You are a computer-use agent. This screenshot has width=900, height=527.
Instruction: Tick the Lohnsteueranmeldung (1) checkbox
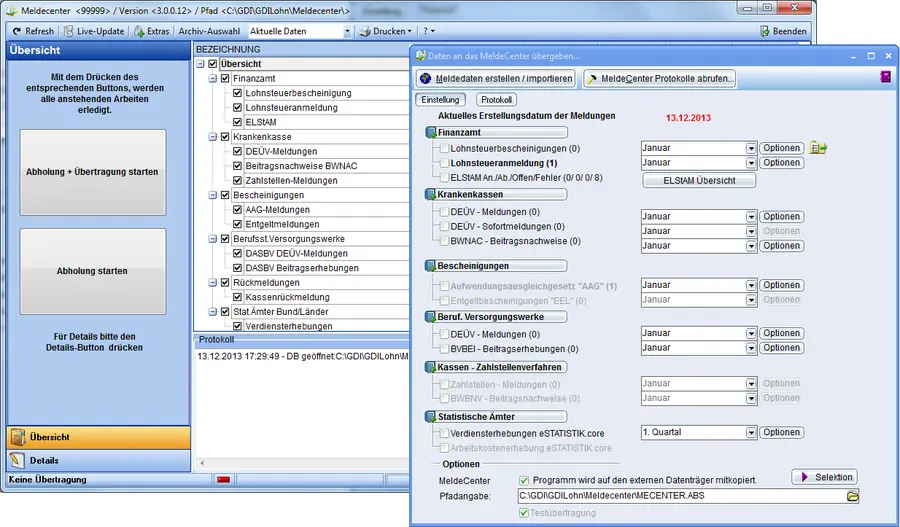[x=444, y=162]
